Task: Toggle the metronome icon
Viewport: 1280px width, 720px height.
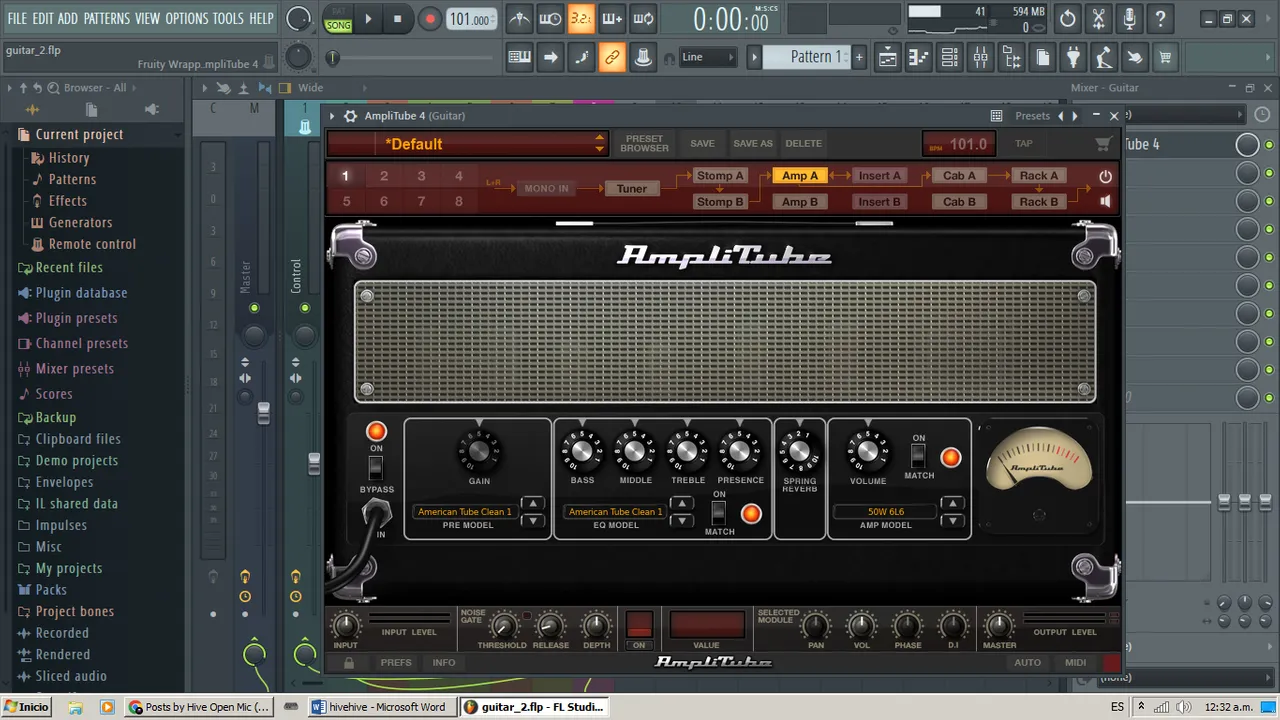Action: tap(519, 19)
